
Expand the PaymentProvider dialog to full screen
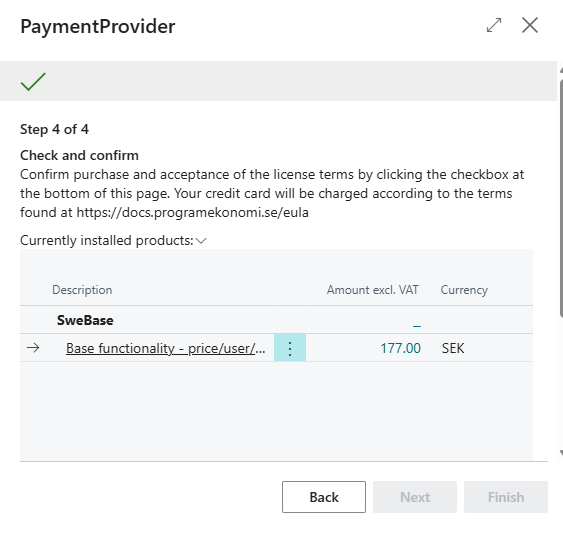(494, 25)
